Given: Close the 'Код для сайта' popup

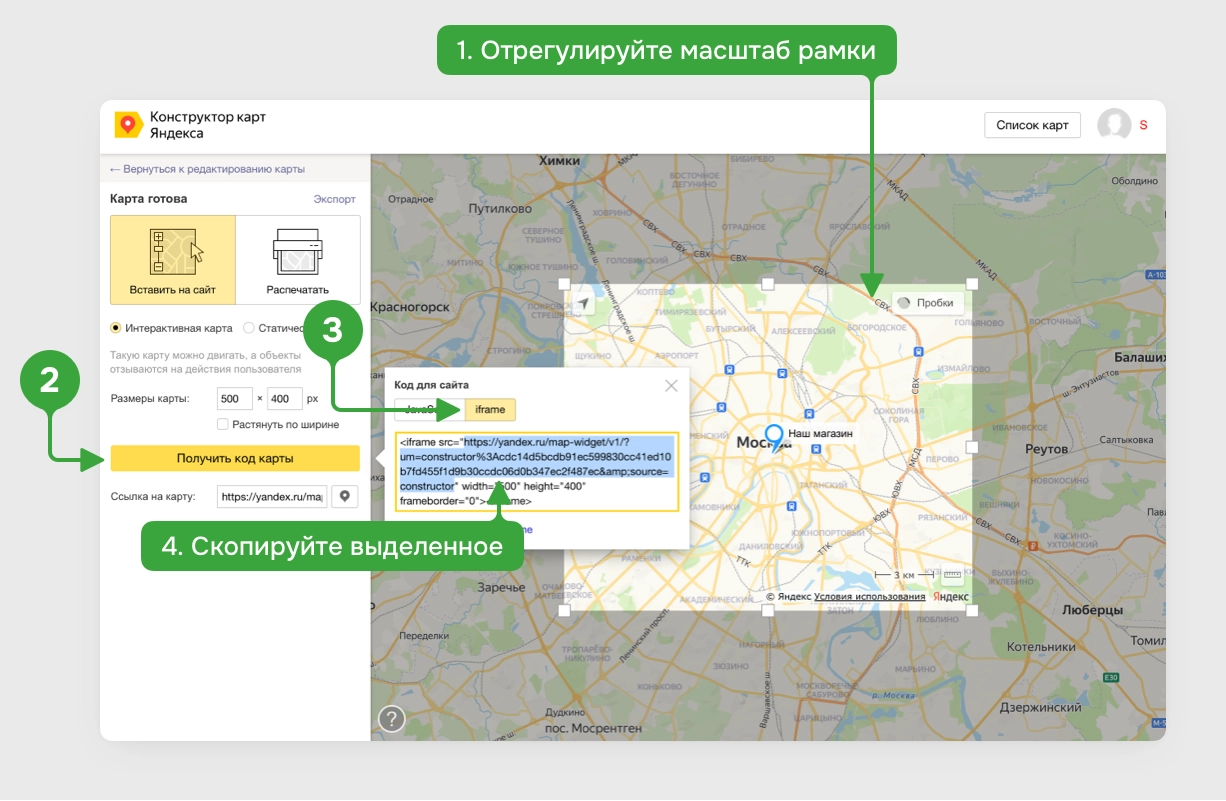Looking at the screenshot, I should click(x=671, y=385).
